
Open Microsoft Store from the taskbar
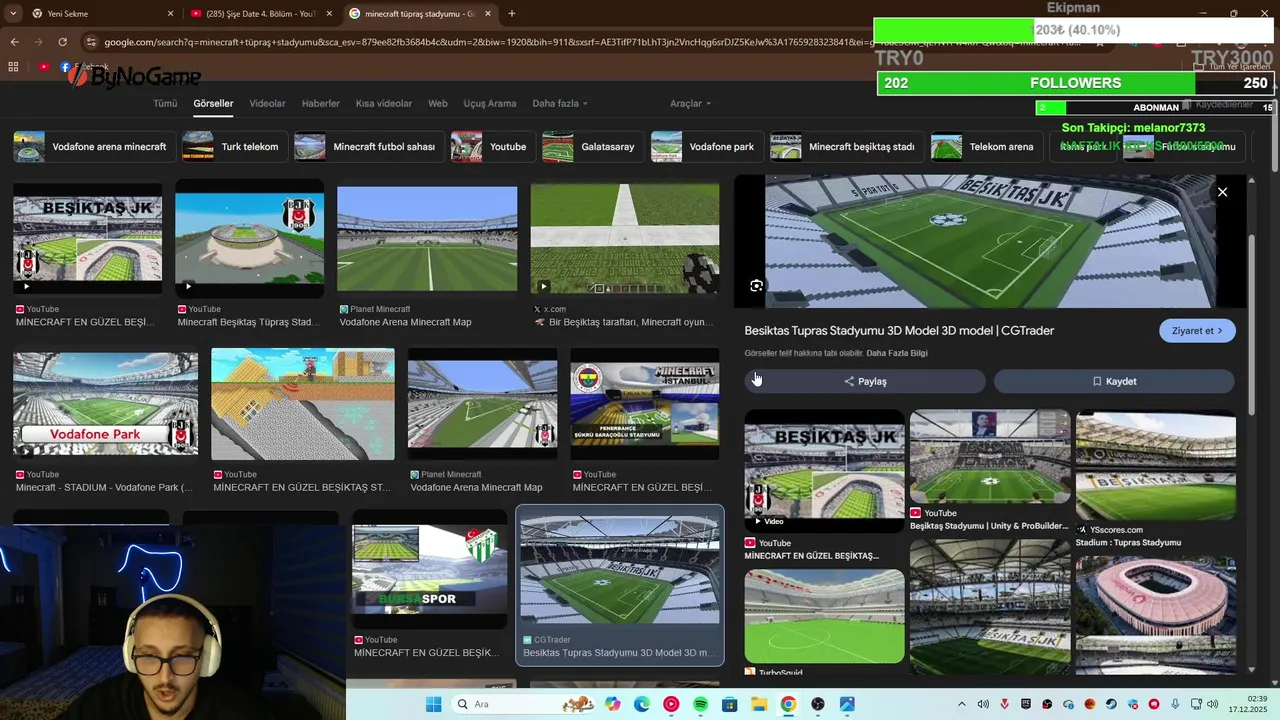click(x=729, y=705)
